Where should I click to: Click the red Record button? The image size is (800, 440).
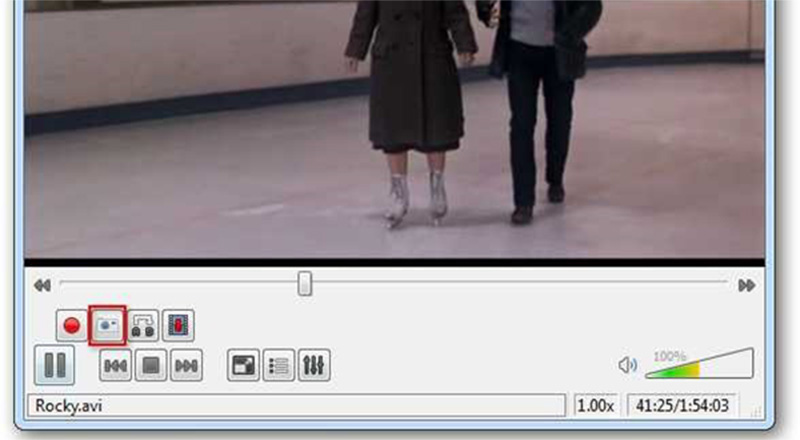tap(71, 325)
